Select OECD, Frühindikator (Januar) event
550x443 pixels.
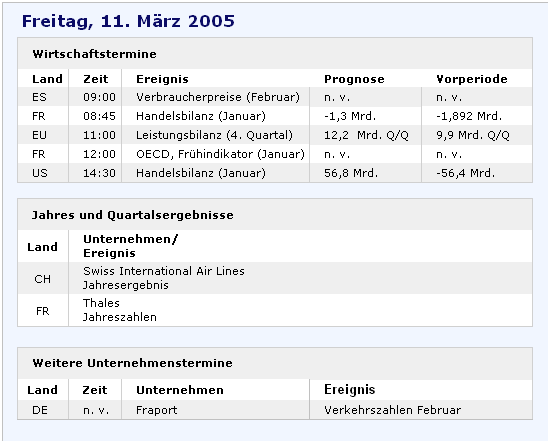tap(220, 154)
